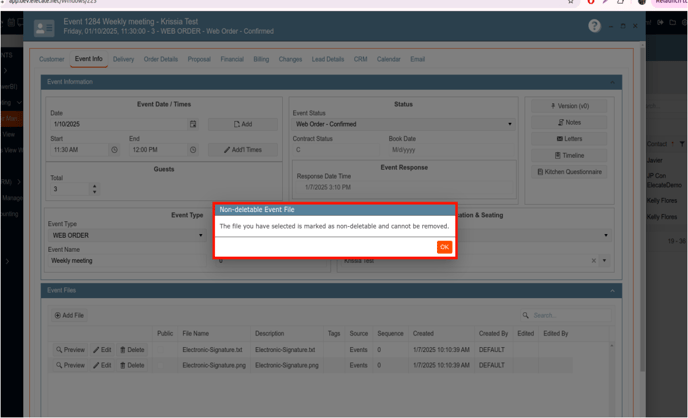Edit the Electronic-Signature.png file
The image size is (688, 418).
102,366
